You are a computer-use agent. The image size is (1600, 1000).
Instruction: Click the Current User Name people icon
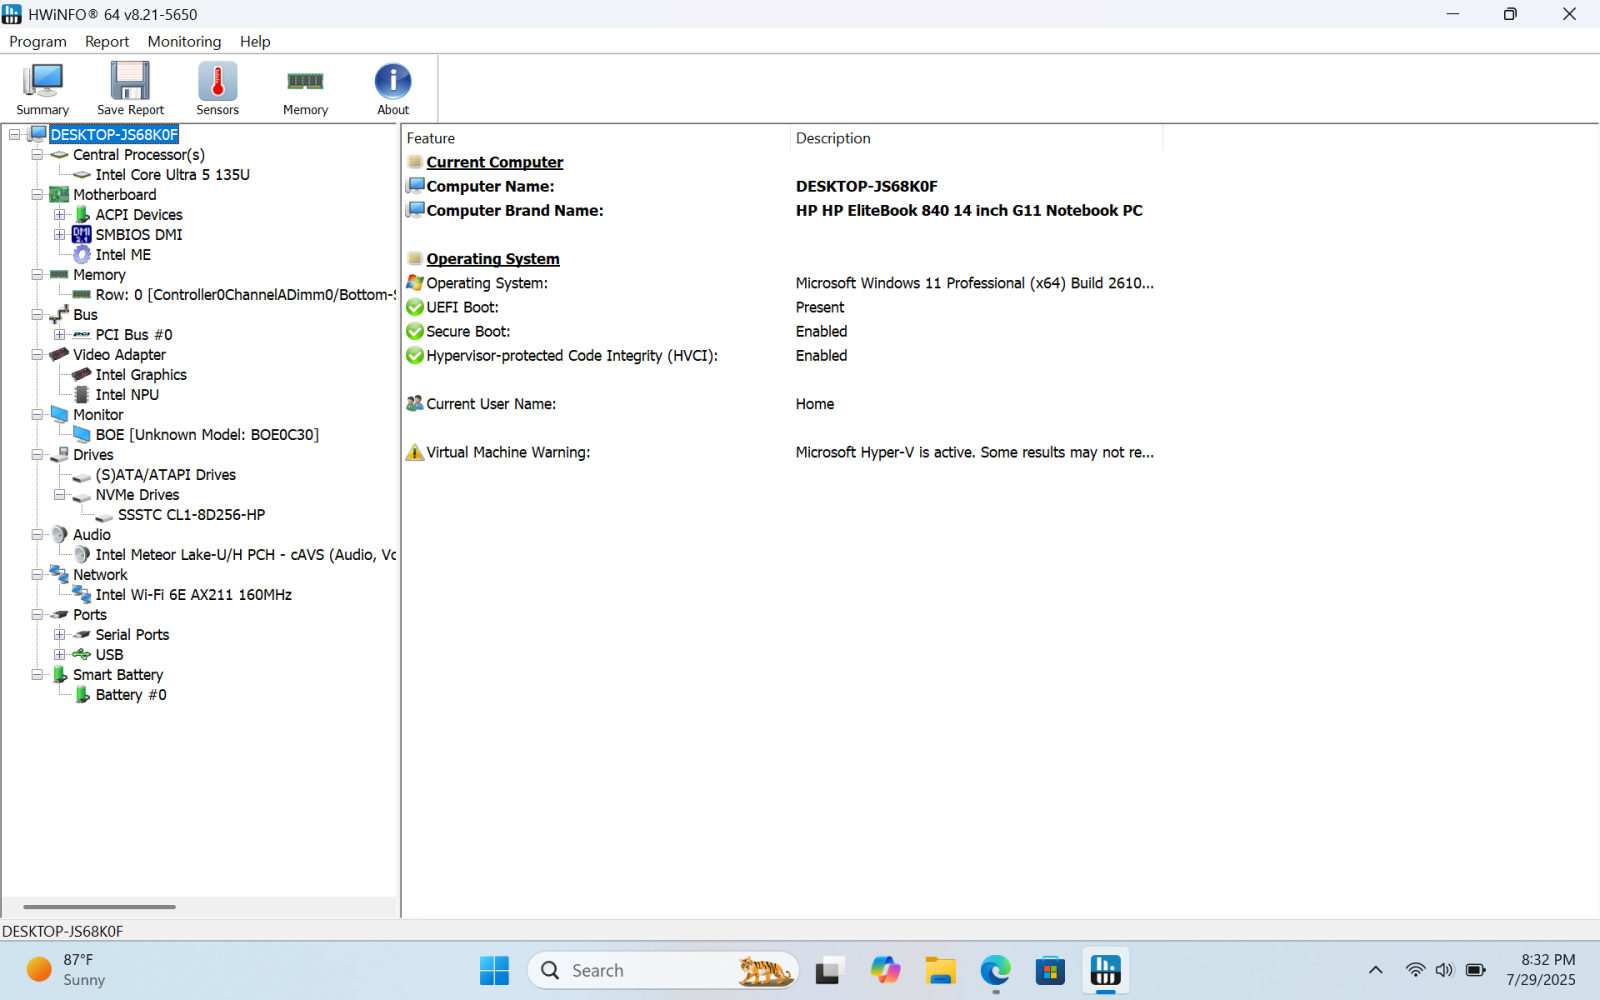point(415,404)
